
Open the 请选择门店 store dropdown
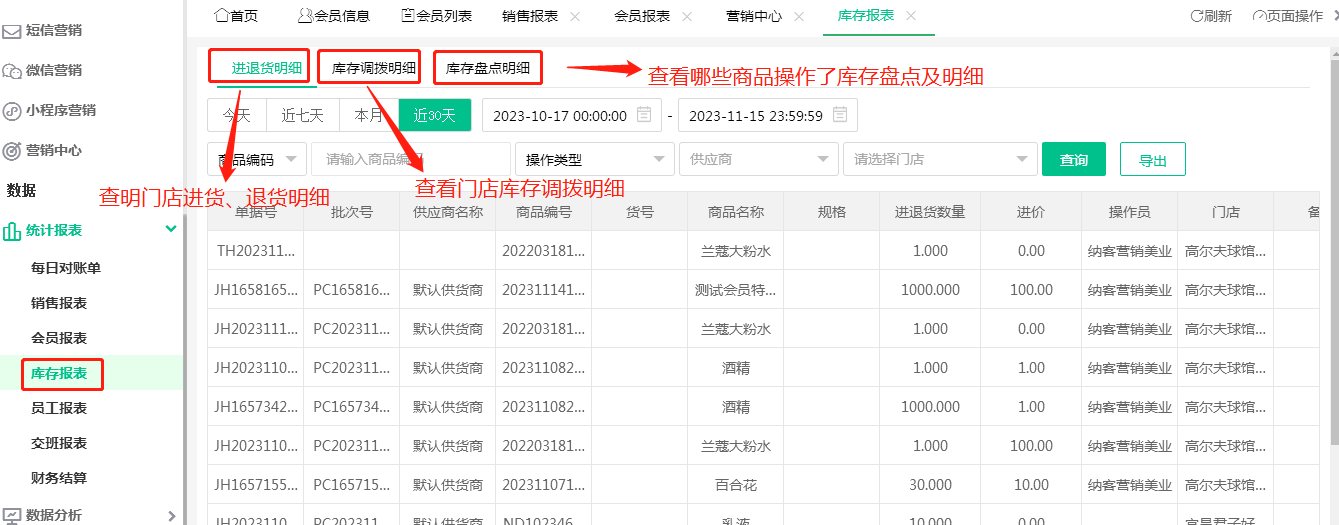pyautogui.click(x=940, y=159)
